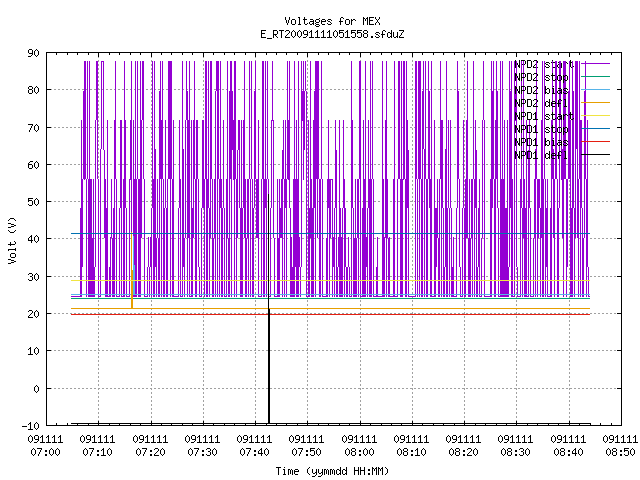Click the x-axis tick label '07:40'
Screen dimensions: 640x480
[254, 452]
